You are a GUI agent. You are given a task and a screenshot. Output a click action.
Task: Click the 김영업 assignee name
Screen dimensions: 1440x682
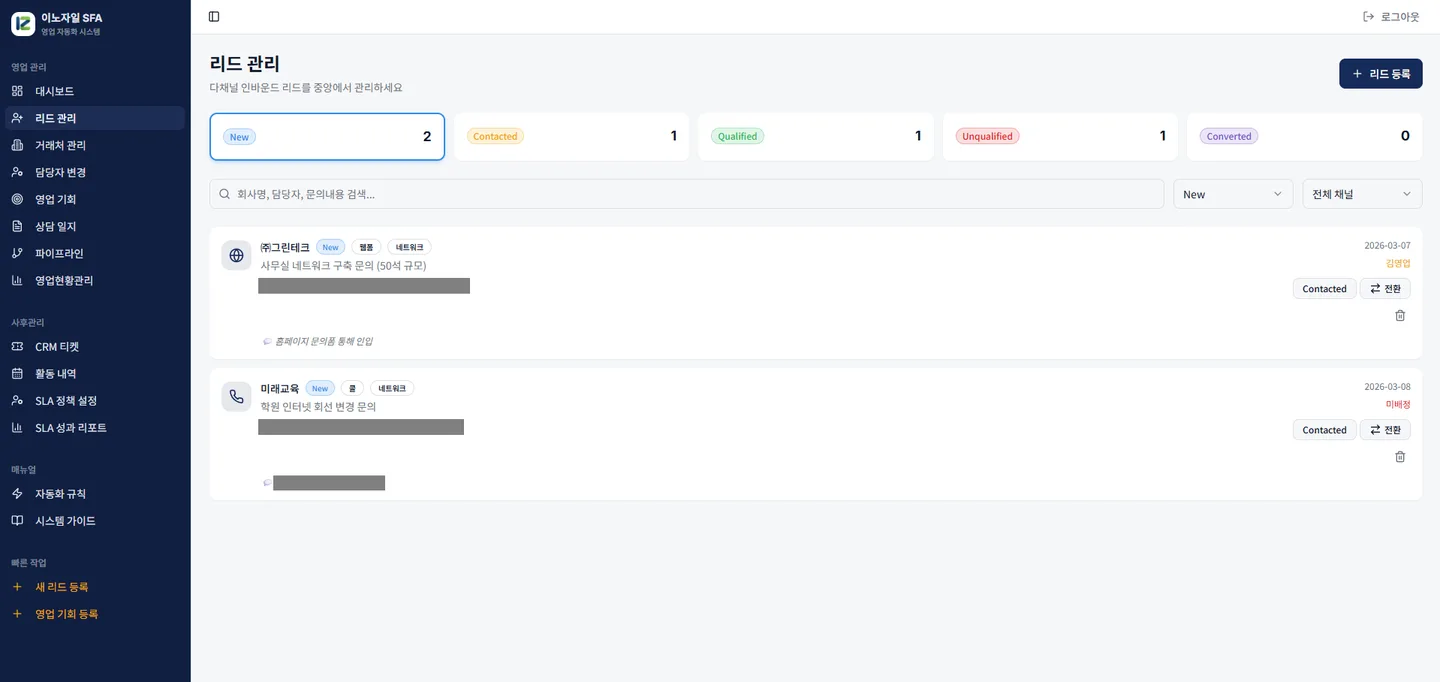tap(1398, 263)
